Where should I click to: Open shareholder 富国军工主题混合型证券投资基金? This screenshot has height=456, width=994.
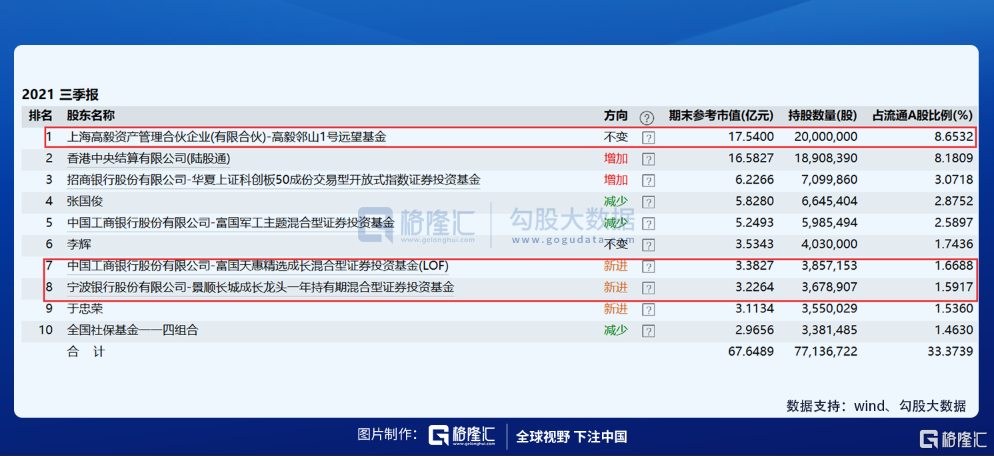(231, 223)
